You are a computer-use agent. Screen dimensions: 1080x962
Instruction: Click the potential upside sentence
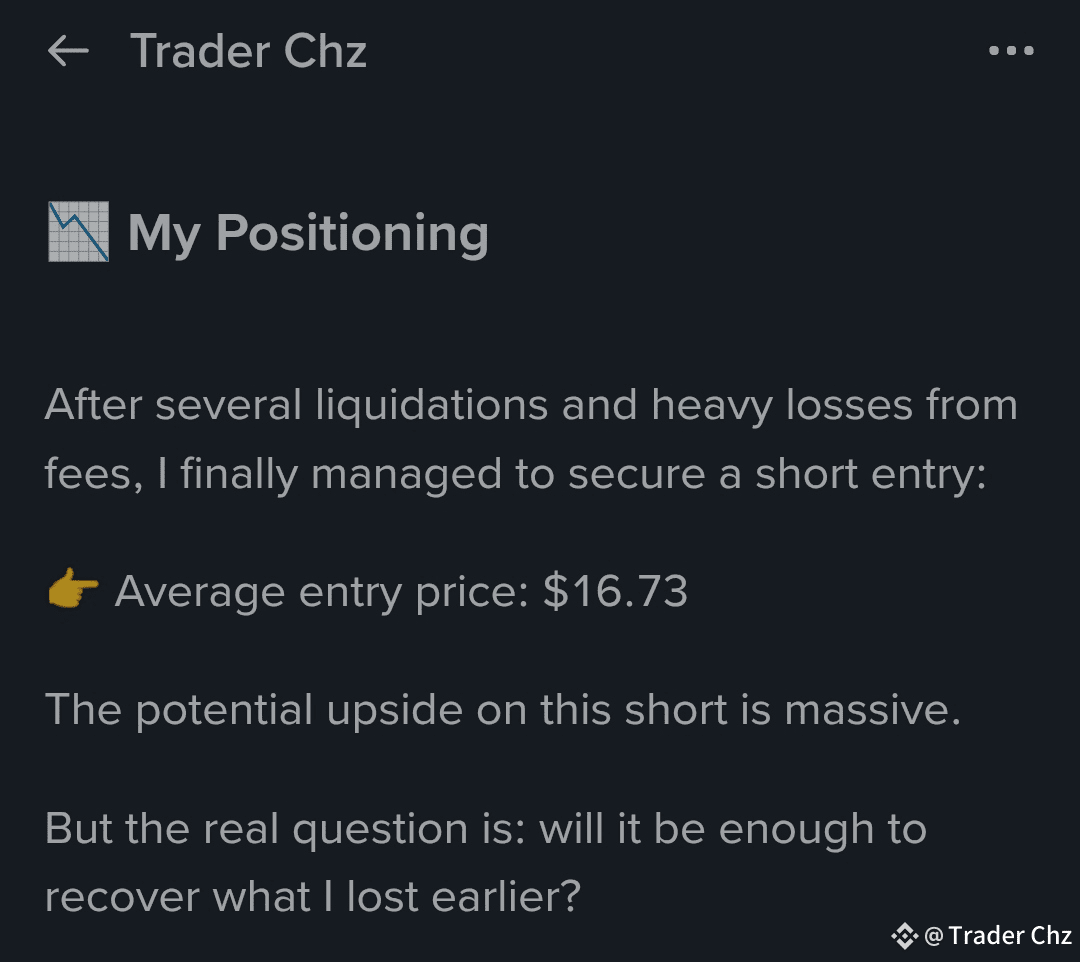point(503,710)
